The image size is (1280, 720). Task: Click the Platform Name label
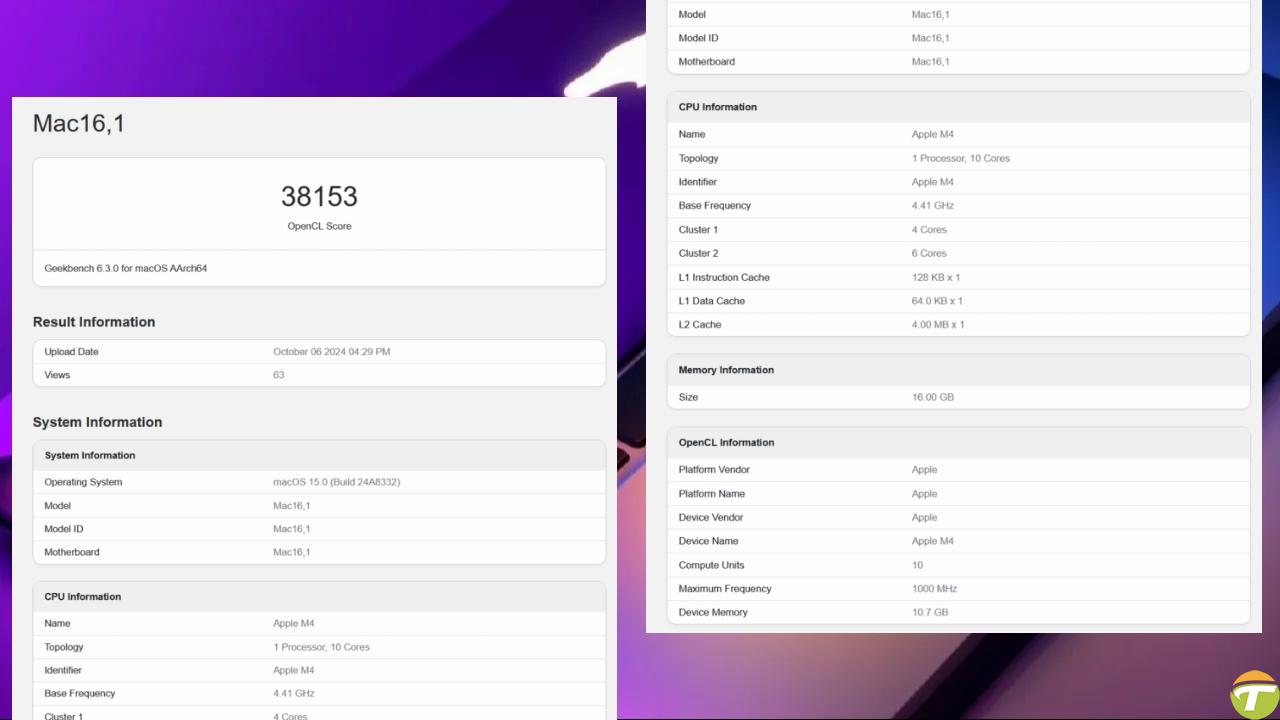(x=712, y=494)
